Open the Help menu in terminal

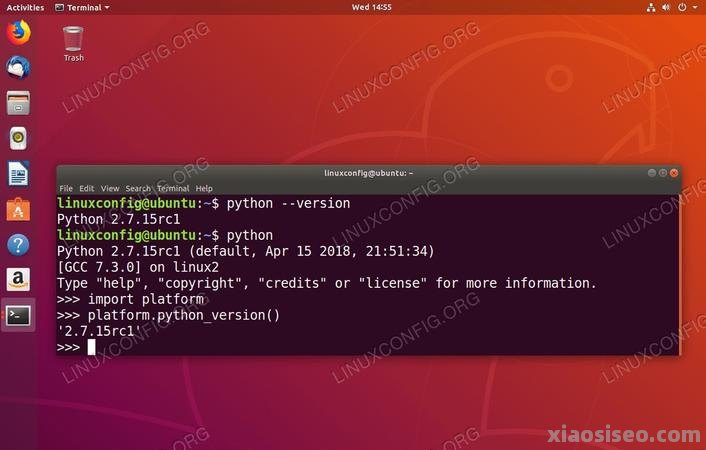204,188
